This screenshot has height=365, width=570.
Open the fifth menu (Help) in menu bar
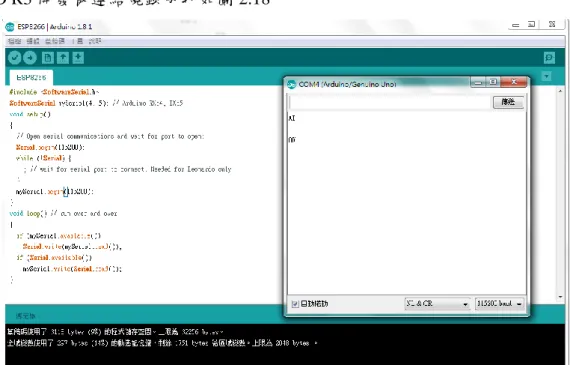[95, 41]
